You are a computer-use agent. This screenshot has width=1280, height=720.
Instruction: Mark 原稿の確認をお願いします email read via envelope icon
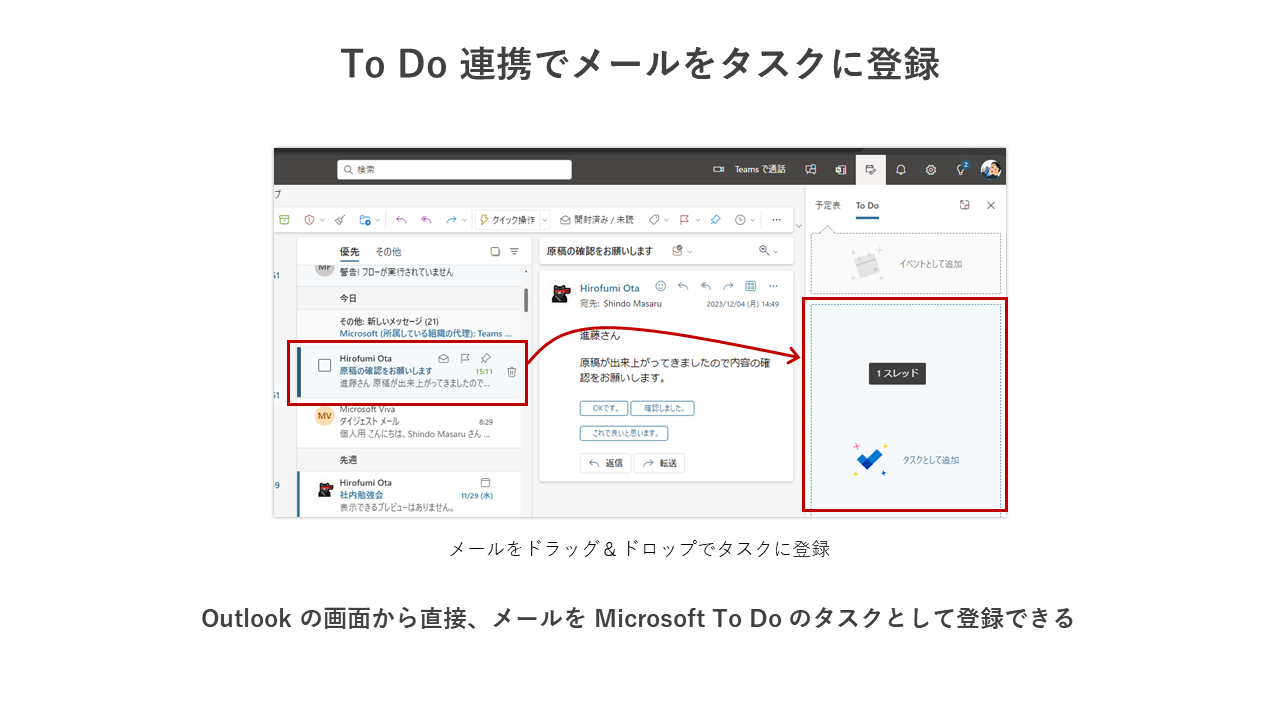443,358
